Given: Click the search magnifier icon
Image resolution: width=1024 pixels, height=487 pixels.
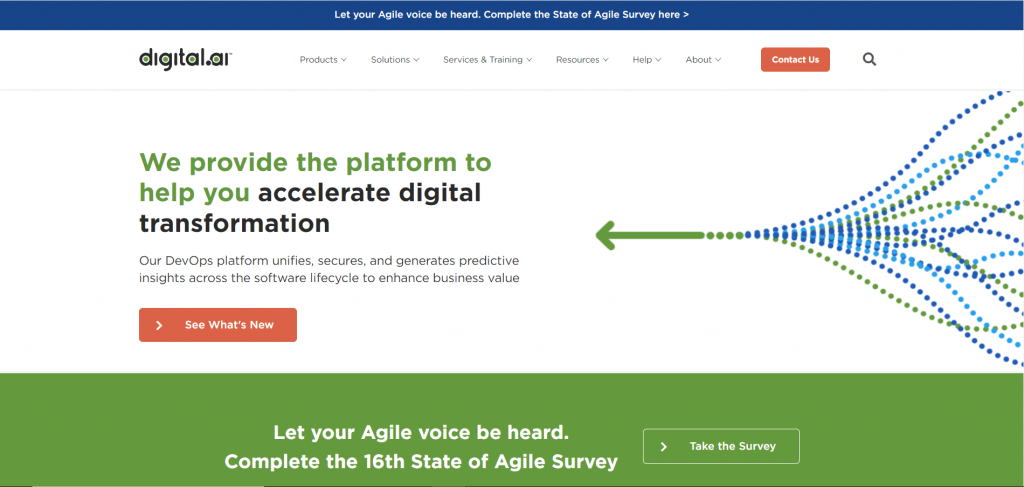Looking at the screenshot, I should tap(869, 60).
